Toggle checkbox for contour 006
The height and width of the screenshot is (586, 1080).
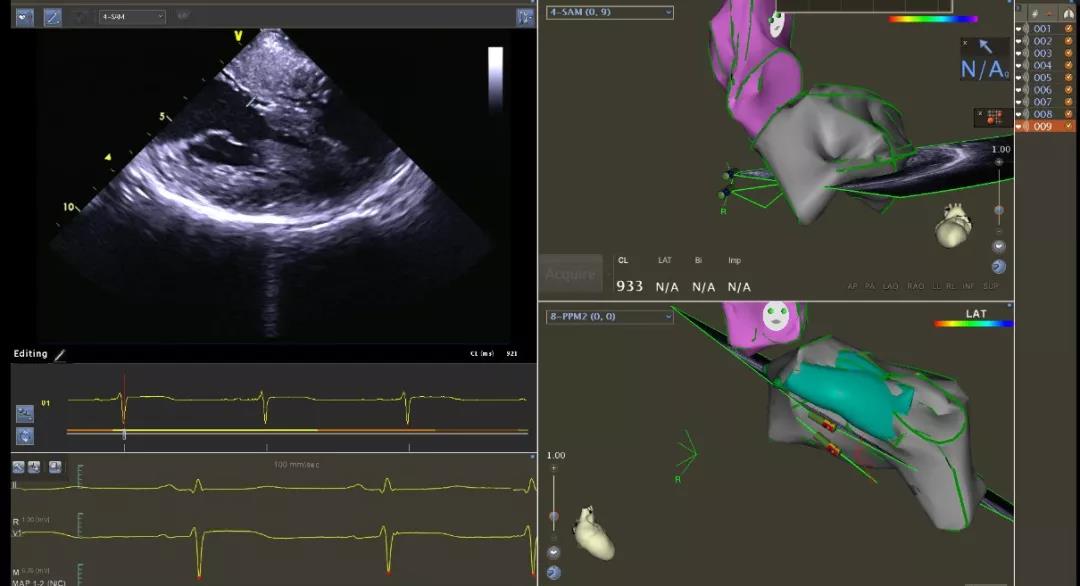1069,90
